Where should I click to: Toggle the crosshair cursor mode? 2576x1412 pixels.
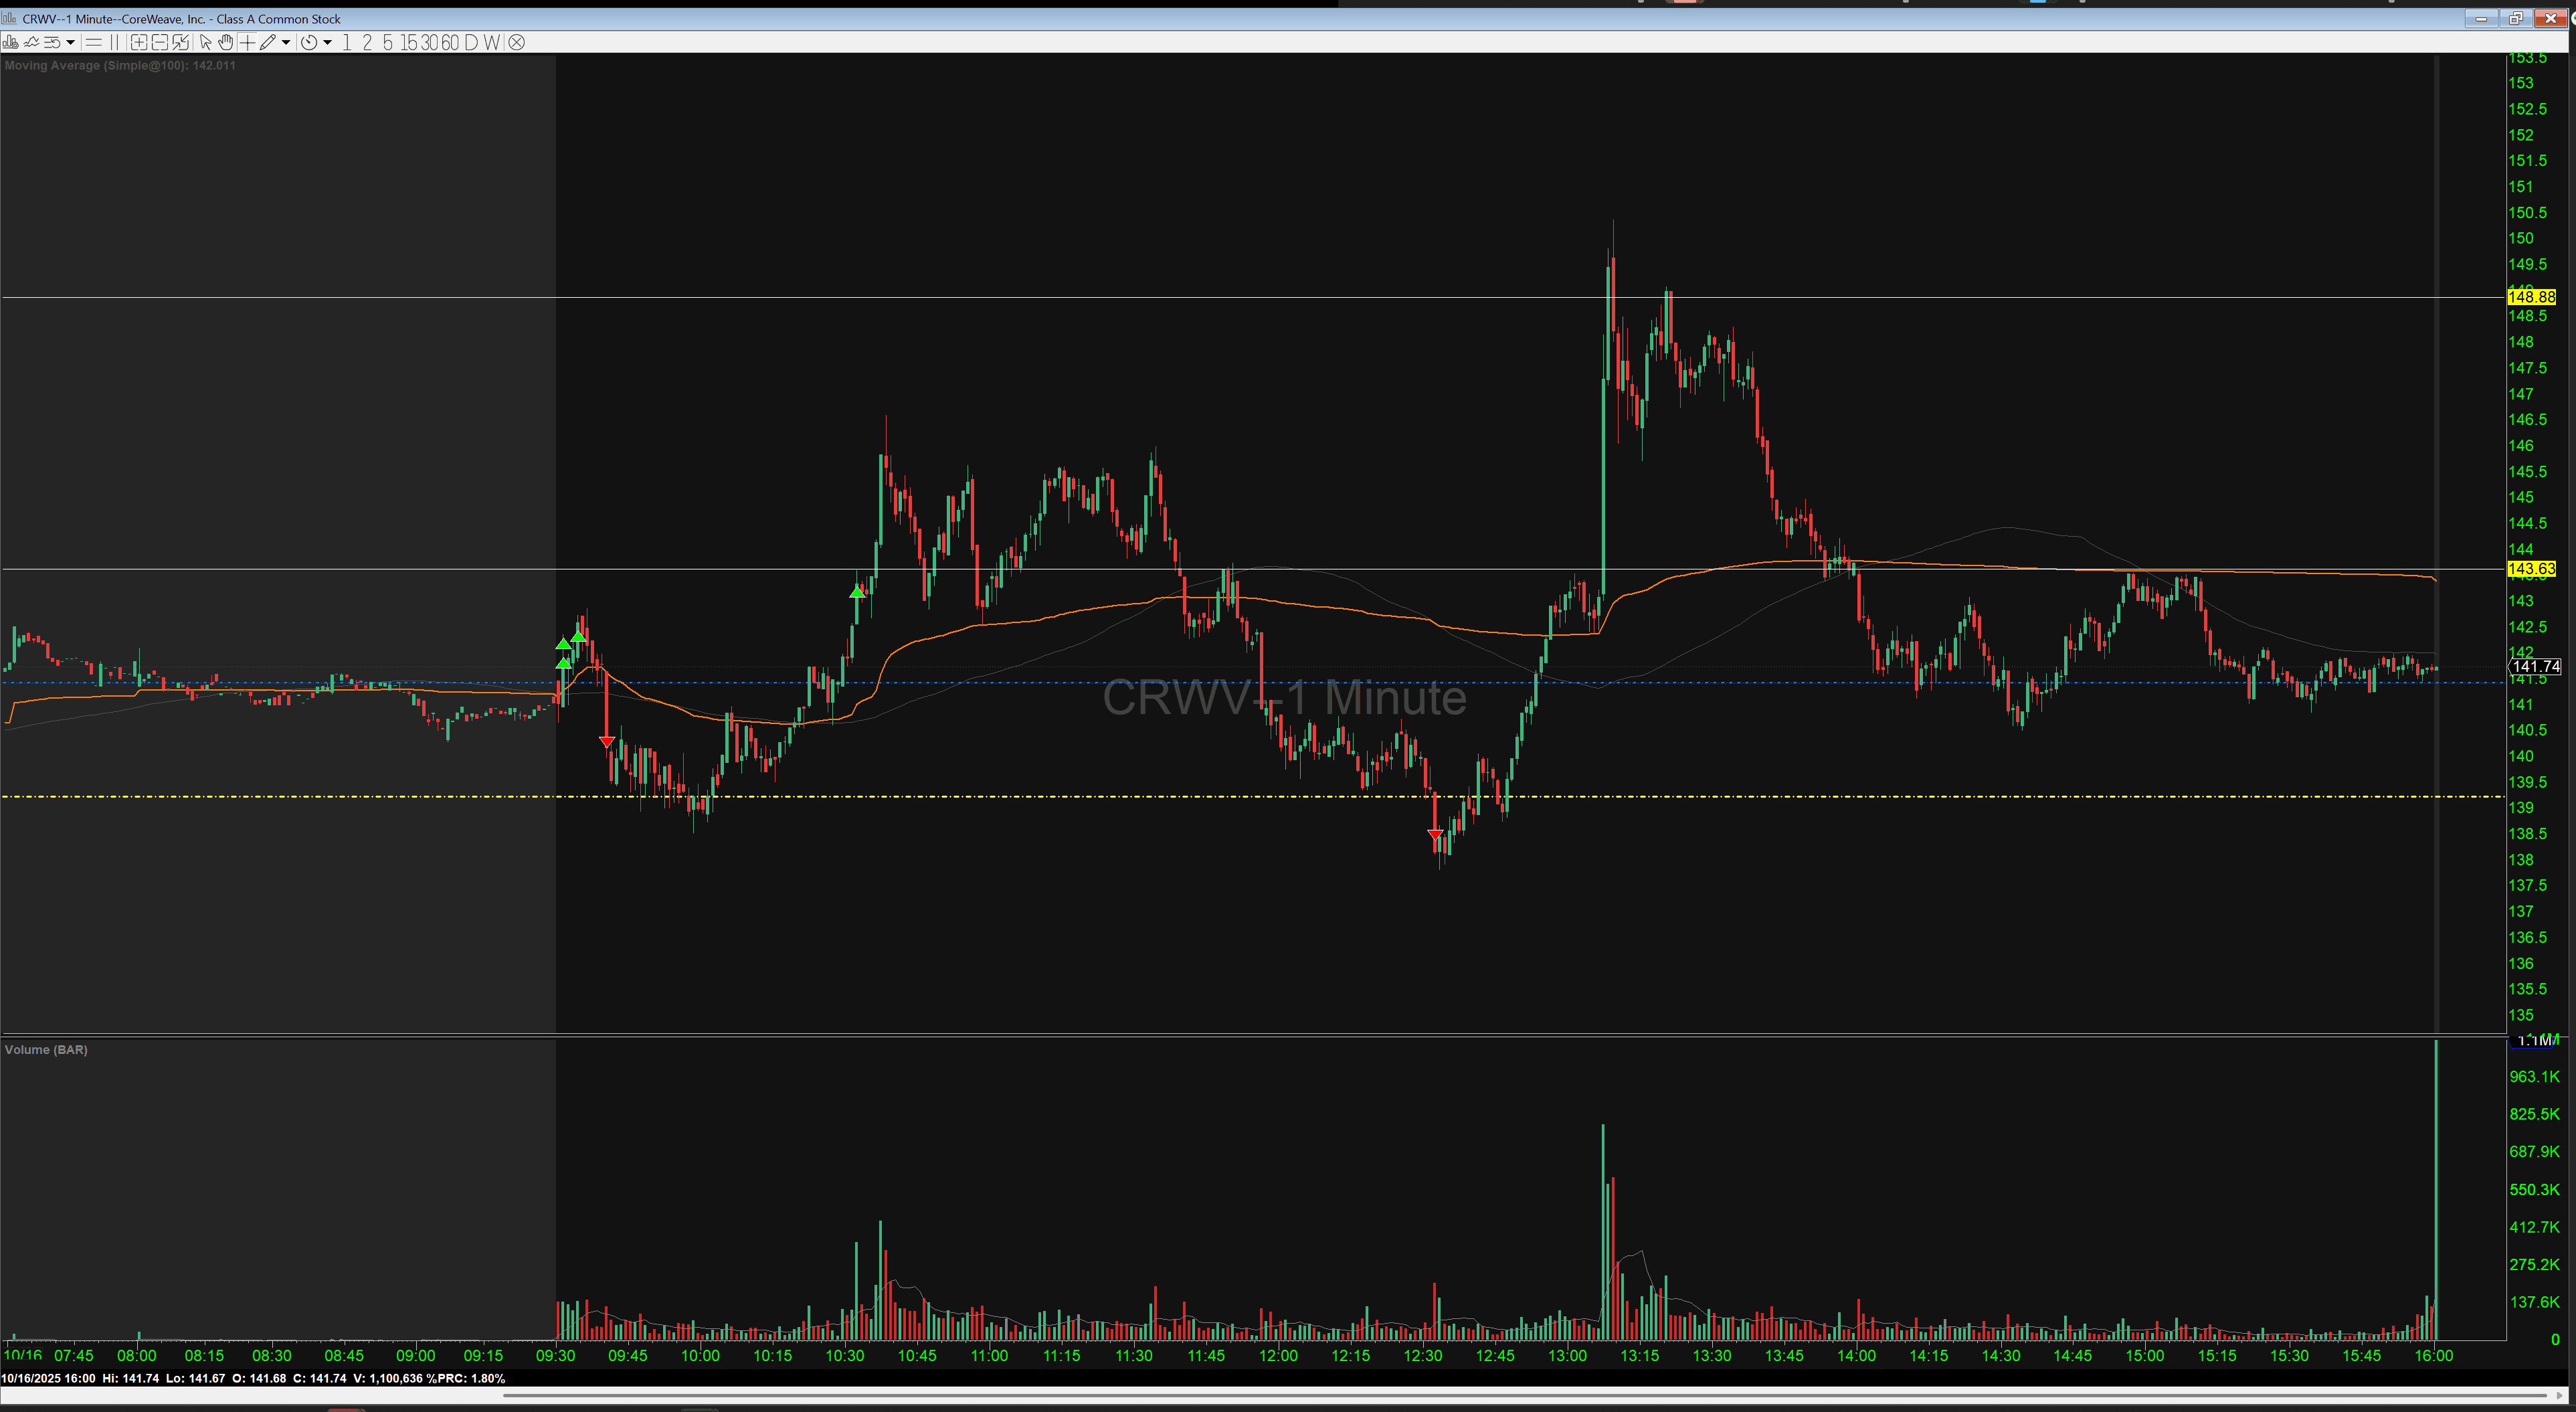coord(247,42)
